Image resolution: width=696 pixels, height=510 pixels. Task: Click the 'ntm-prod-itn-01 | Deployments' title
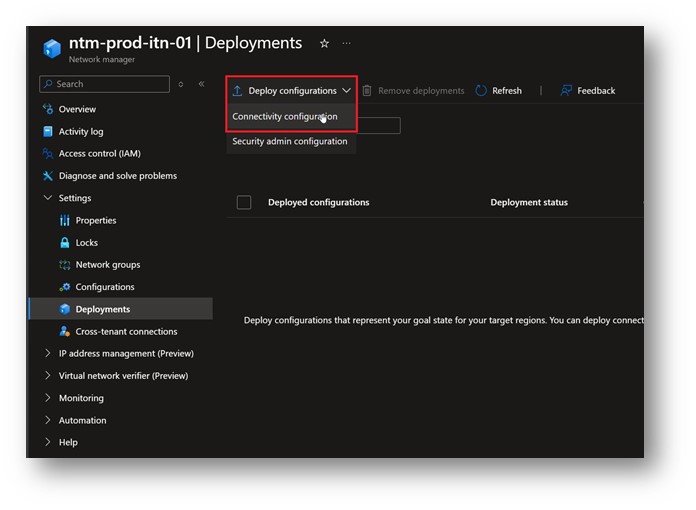(x=186, y=43)
